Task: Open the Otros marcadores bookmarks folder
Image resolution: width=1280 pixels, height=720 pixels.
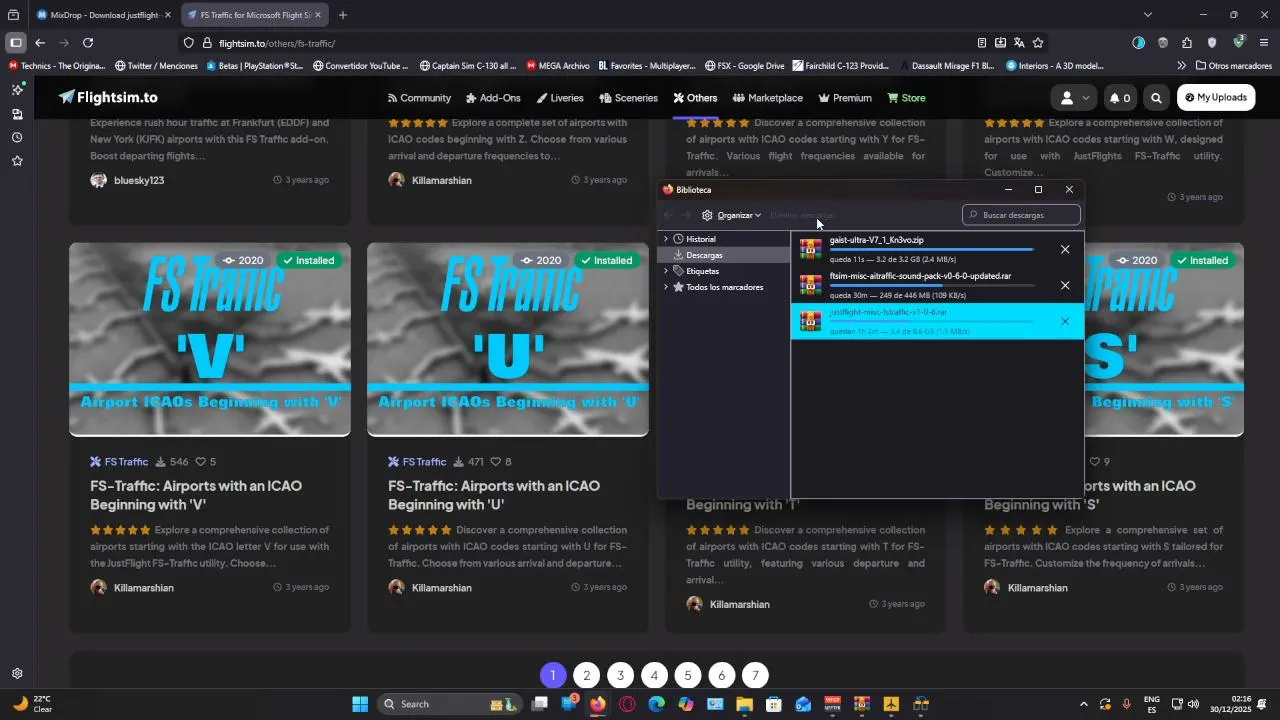Action: pyautogui.click(x=1234, y=66)
